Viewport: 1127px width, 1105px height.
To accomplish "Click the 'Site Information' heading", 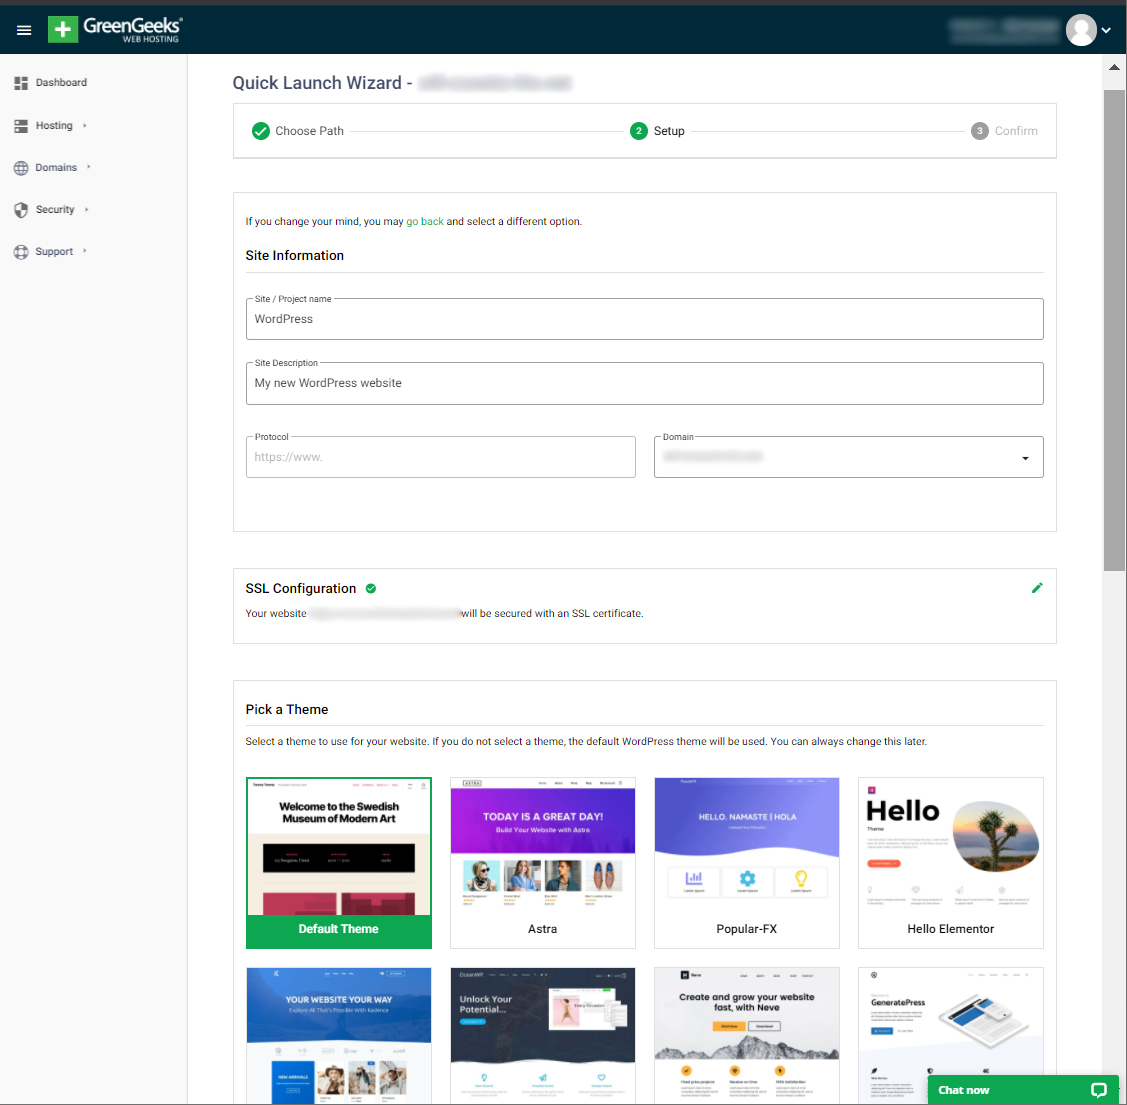I will [x=295, y=256].
